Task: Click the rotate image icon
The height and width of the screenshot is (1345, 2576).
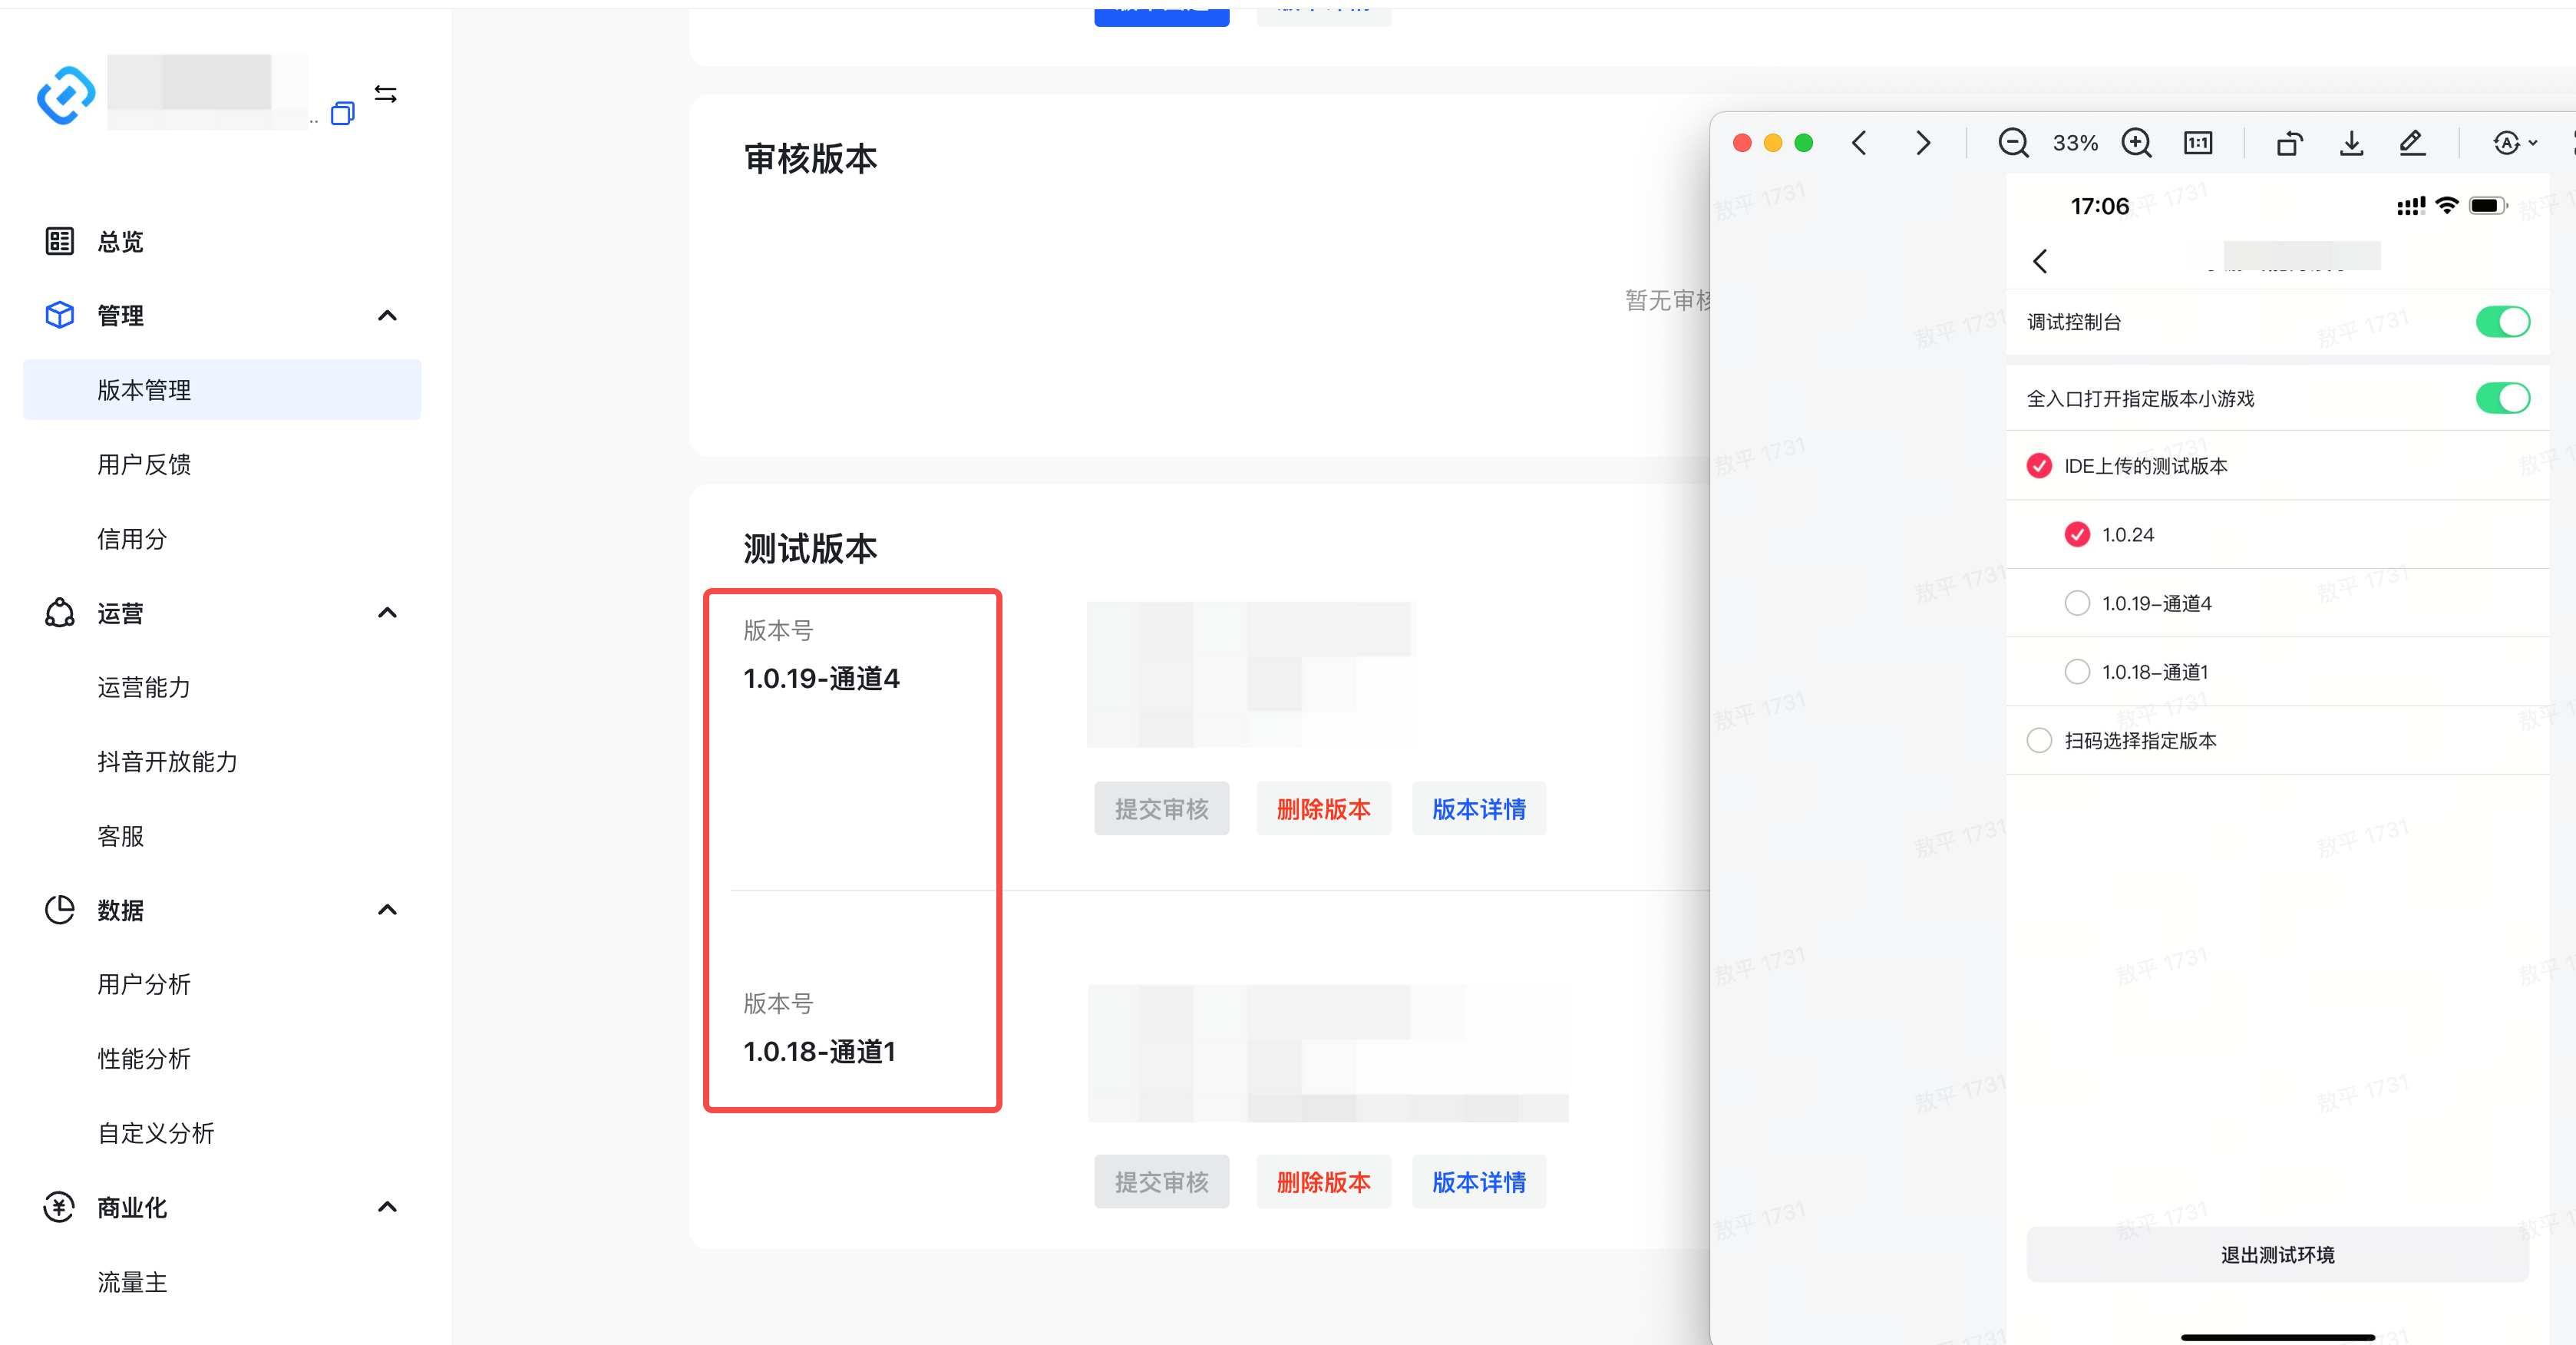Action: [x=2289, y=143]
